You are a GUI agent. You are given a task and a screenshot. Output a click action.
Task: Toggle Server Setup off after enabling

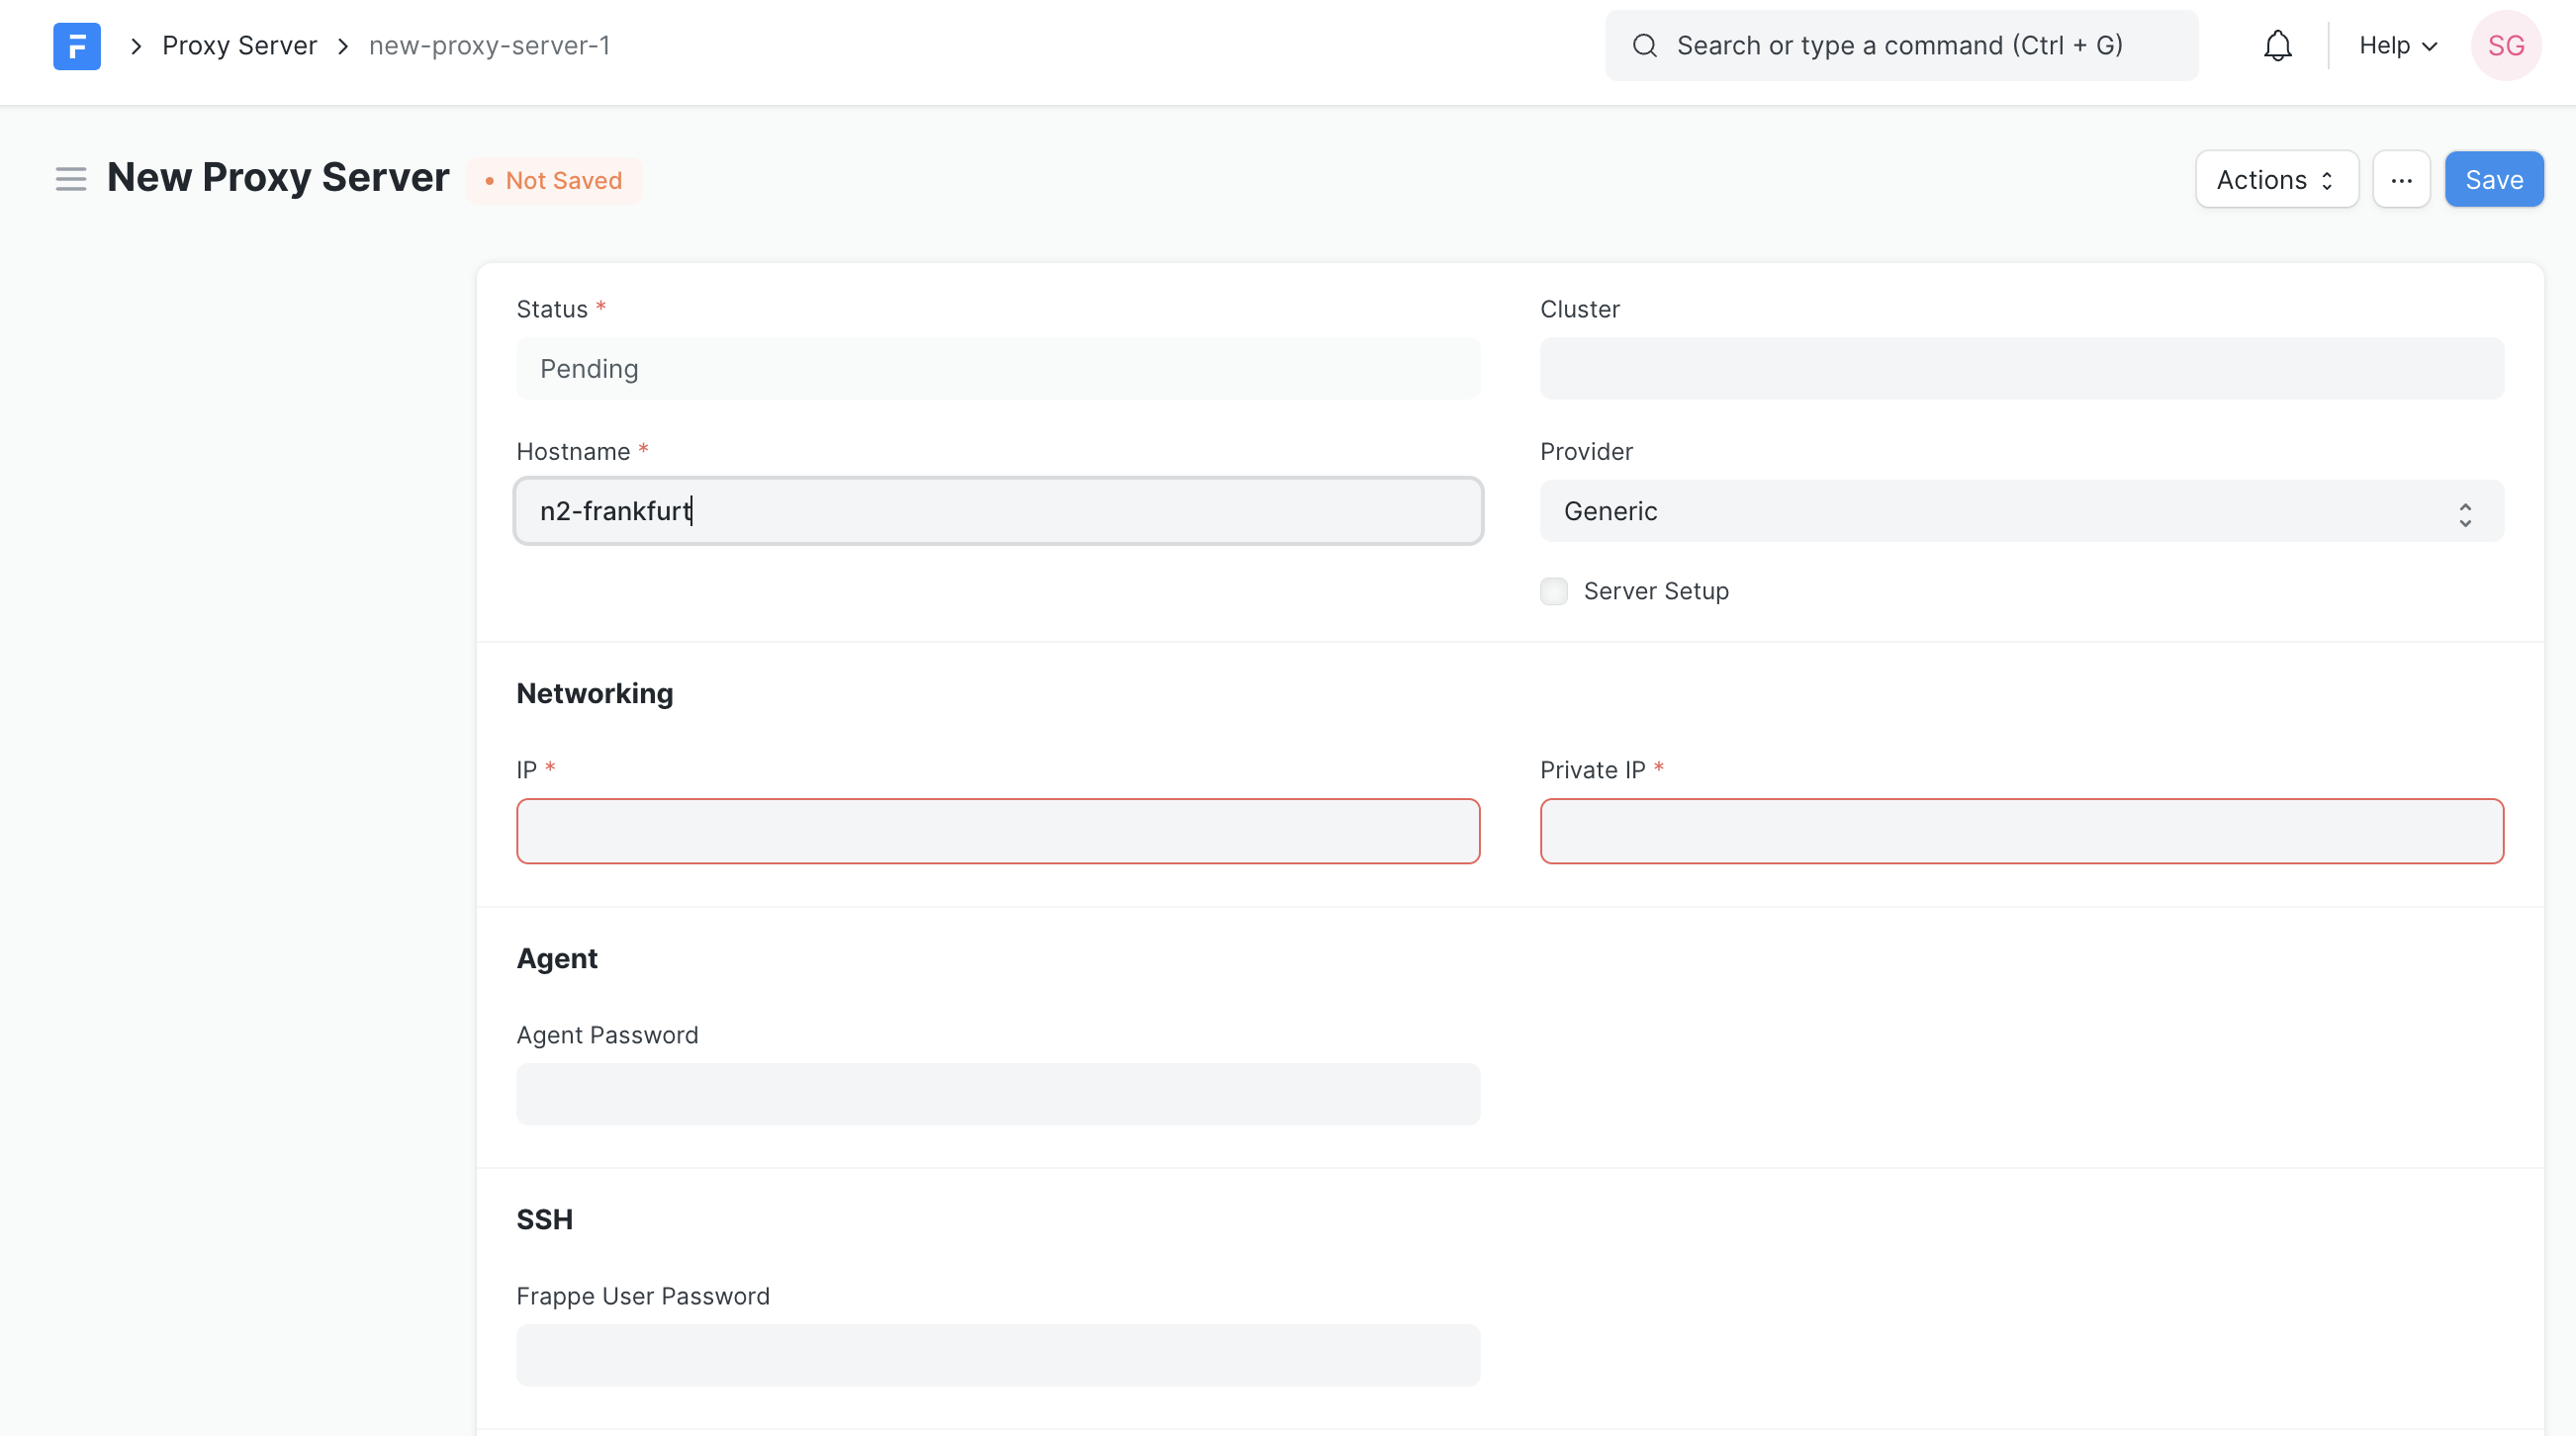pos(1553,591)
